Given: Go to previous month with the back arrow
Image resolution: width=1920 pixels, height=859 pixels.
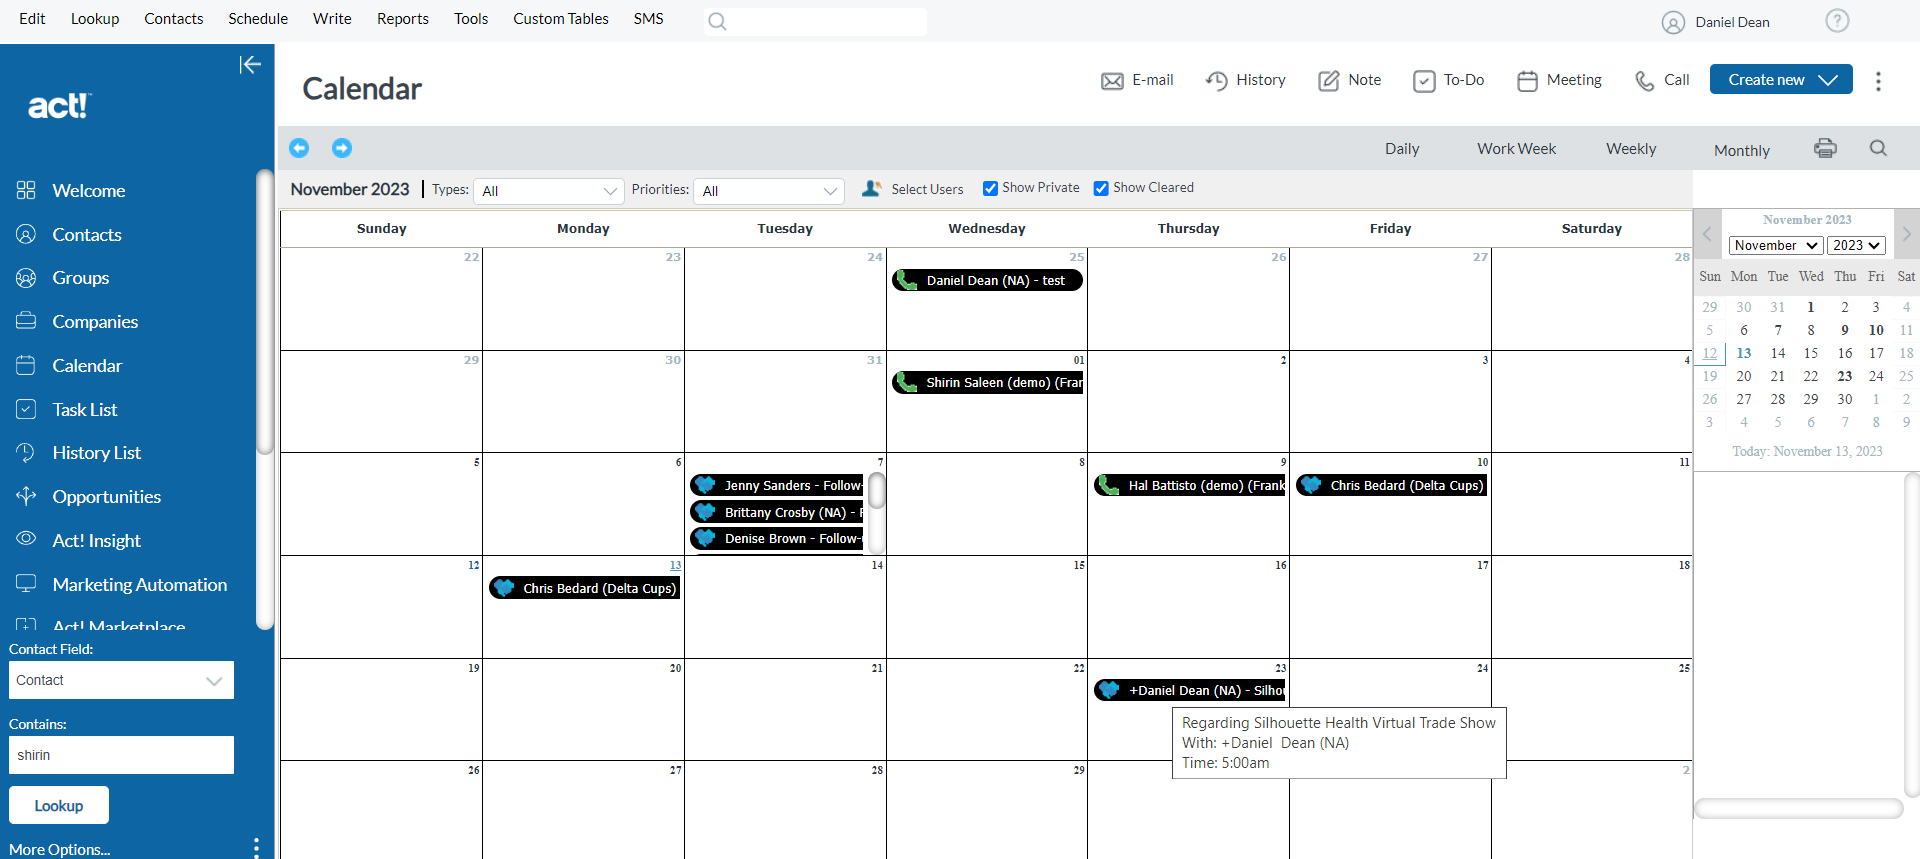Looking at the screenshot, I should (x=299, y=148).
